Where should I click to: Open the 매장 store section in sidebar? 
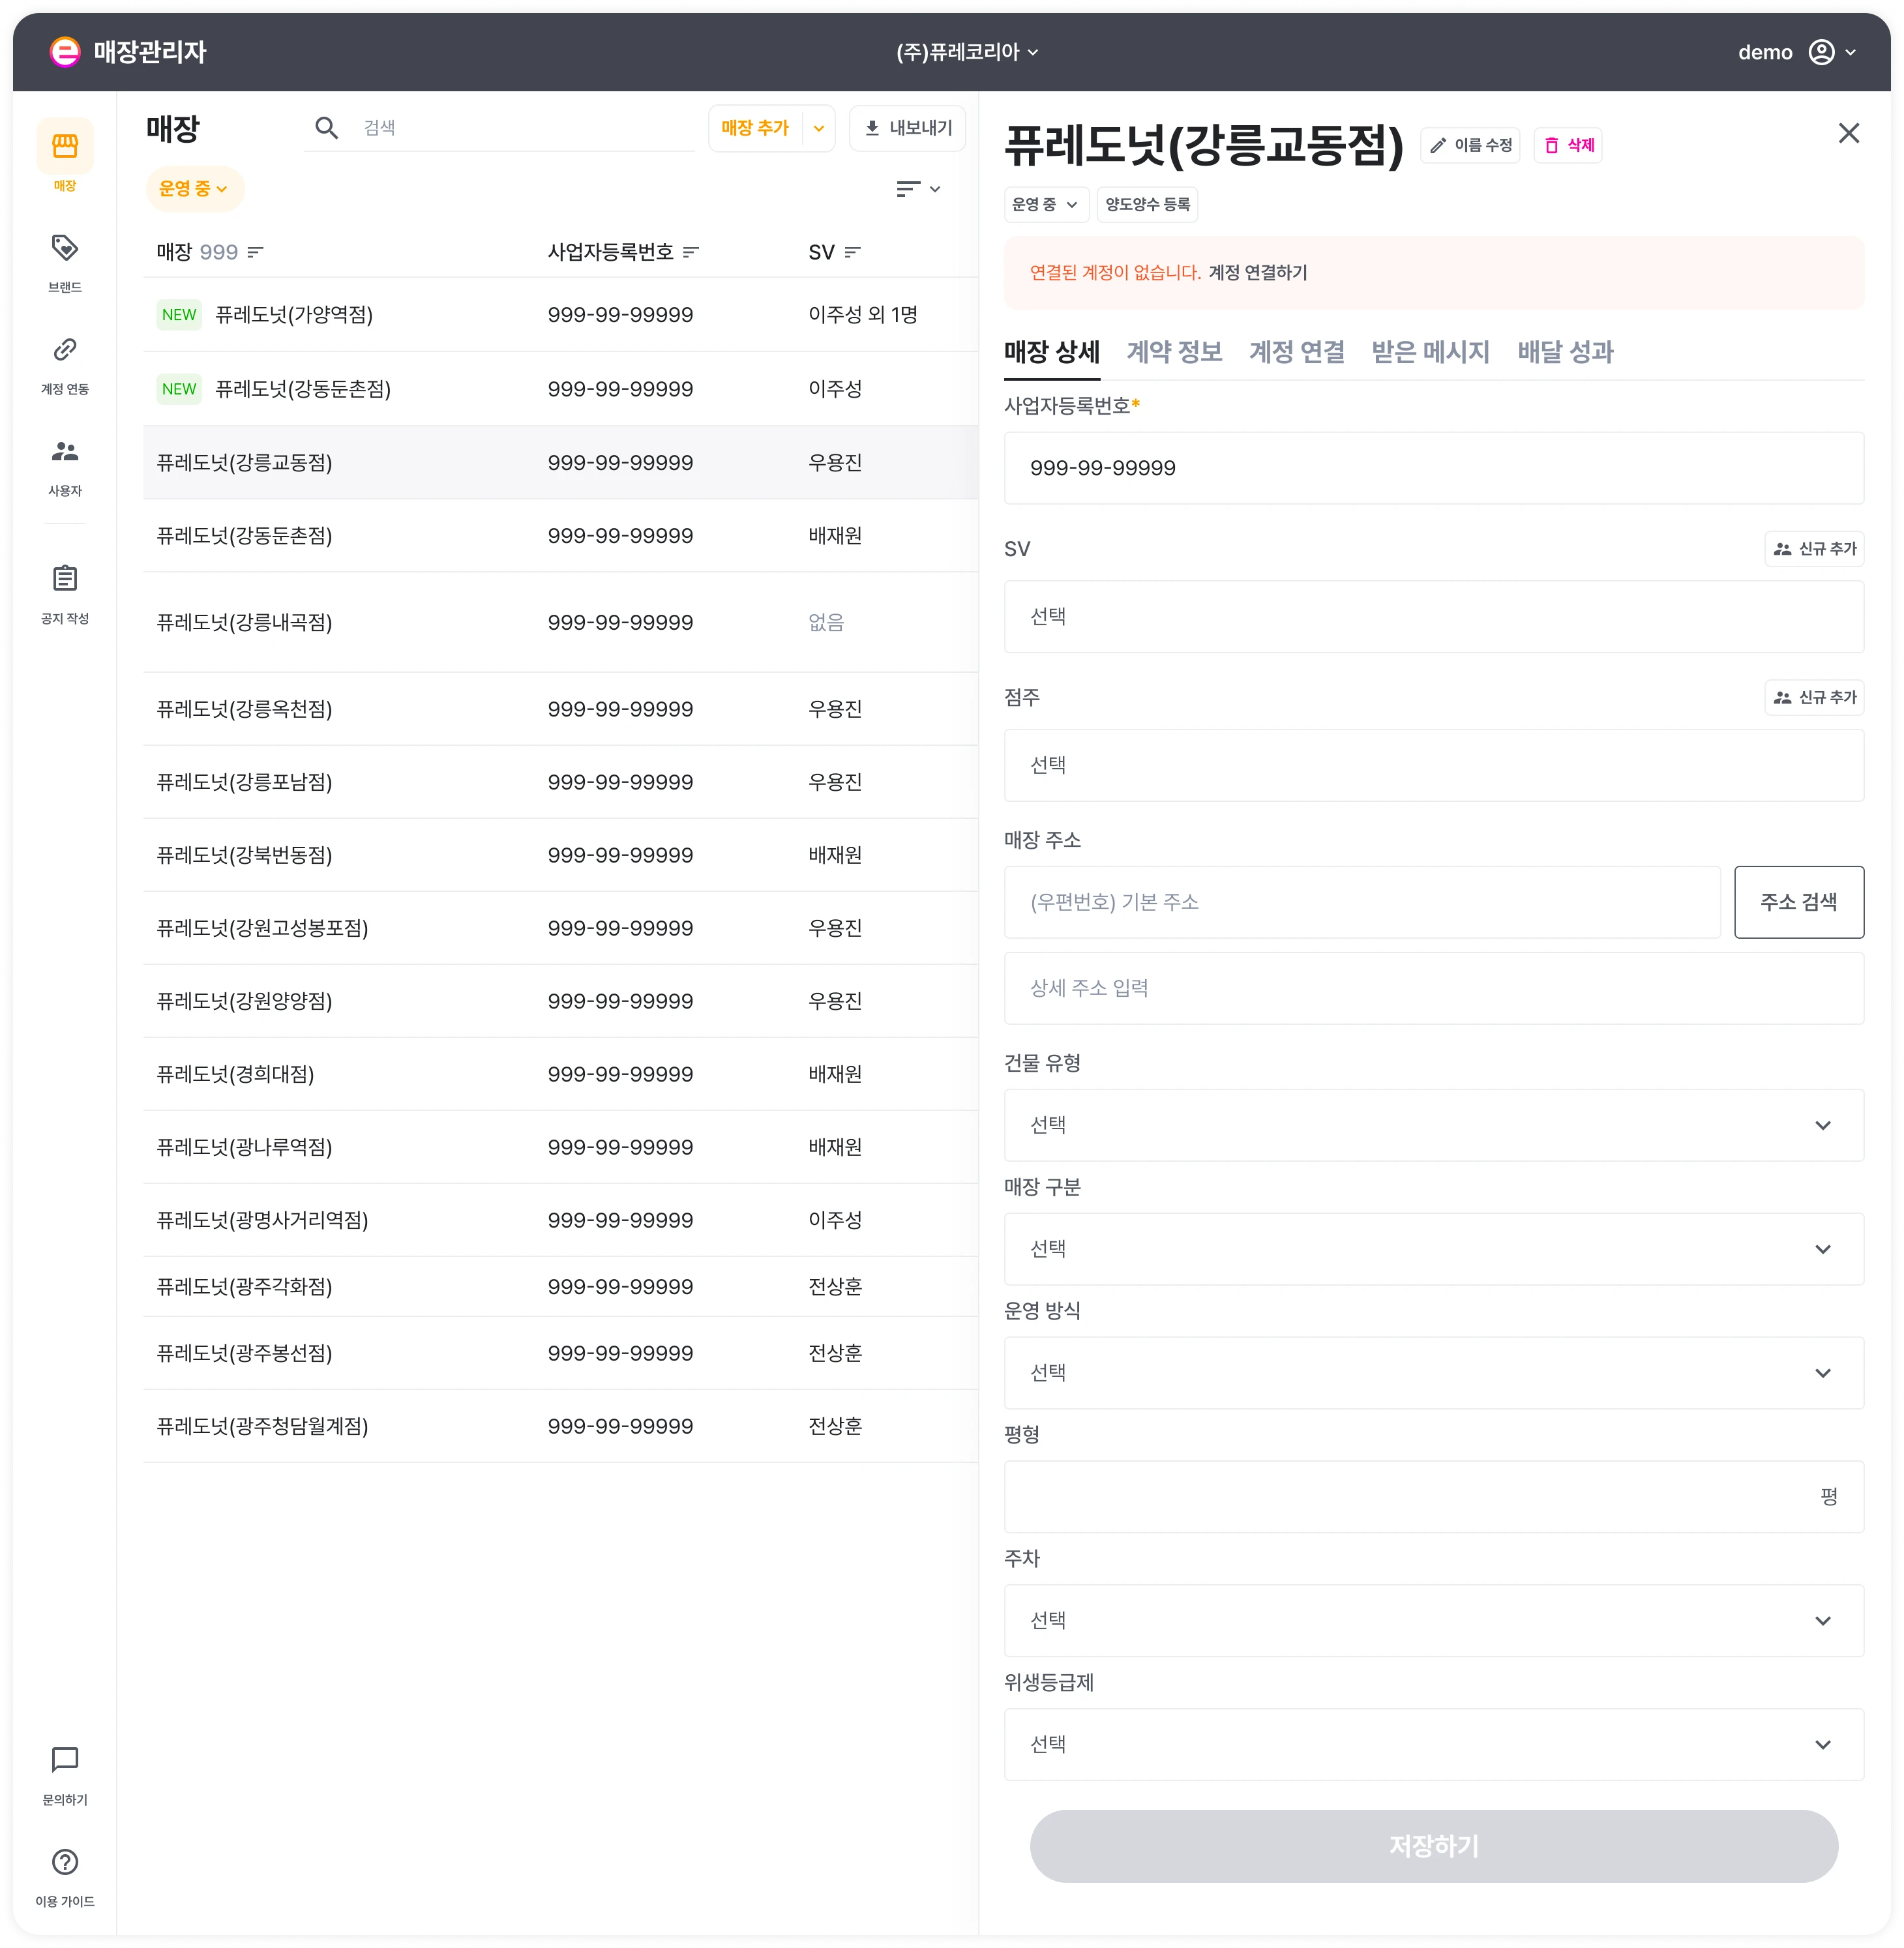pos(65,155)
